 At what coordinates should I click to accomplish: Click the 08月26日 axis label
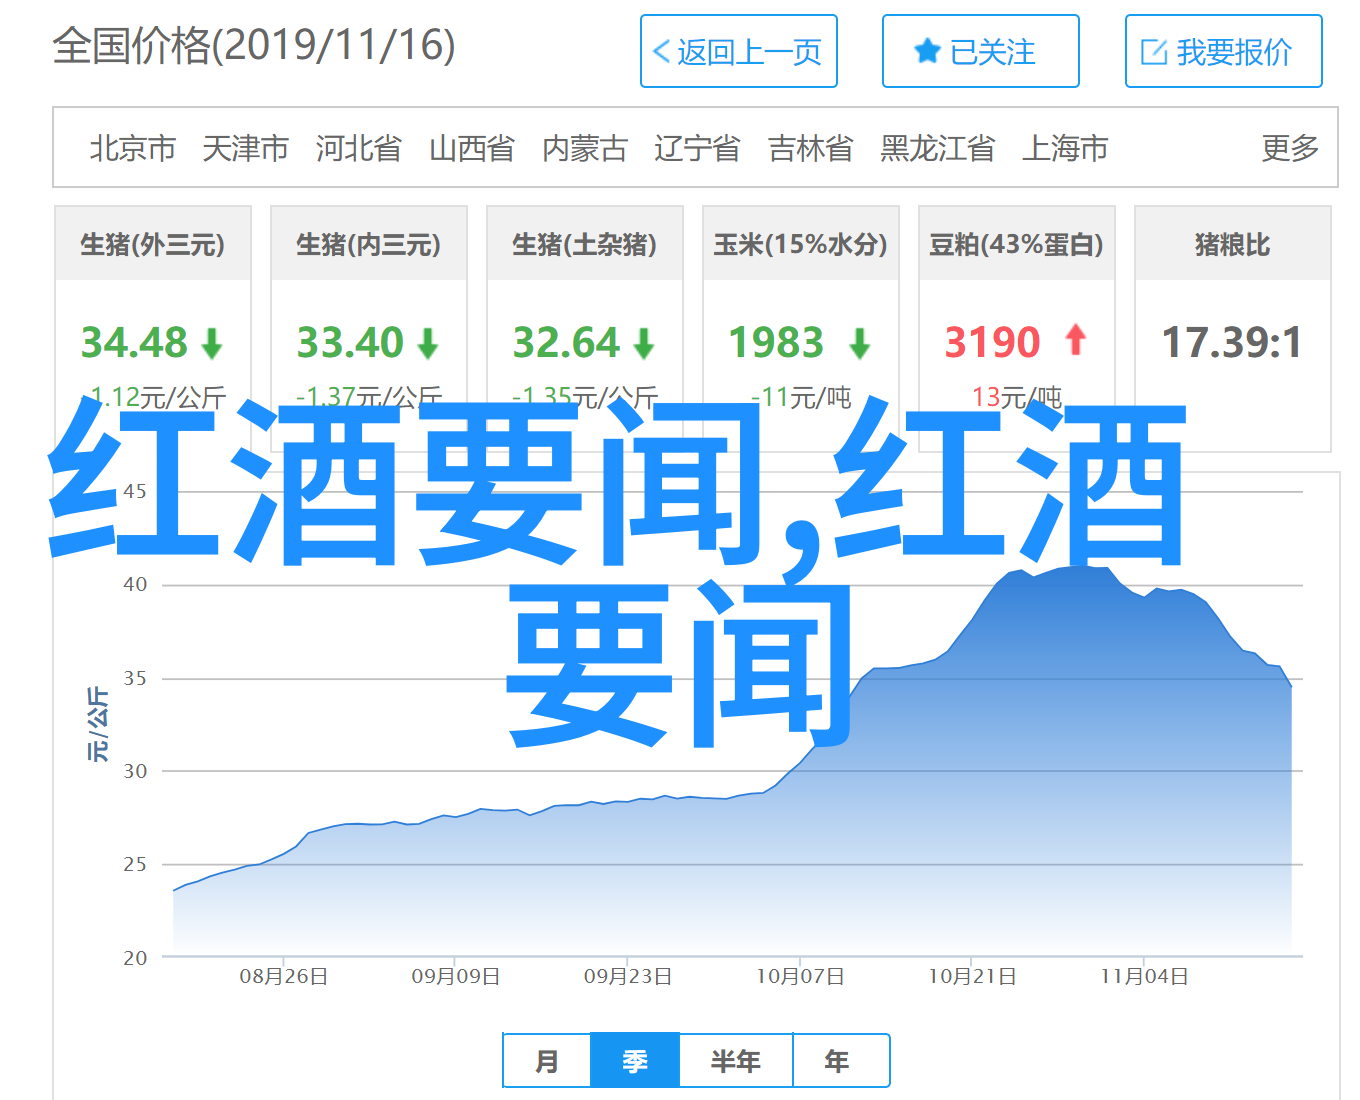(284, 977)
